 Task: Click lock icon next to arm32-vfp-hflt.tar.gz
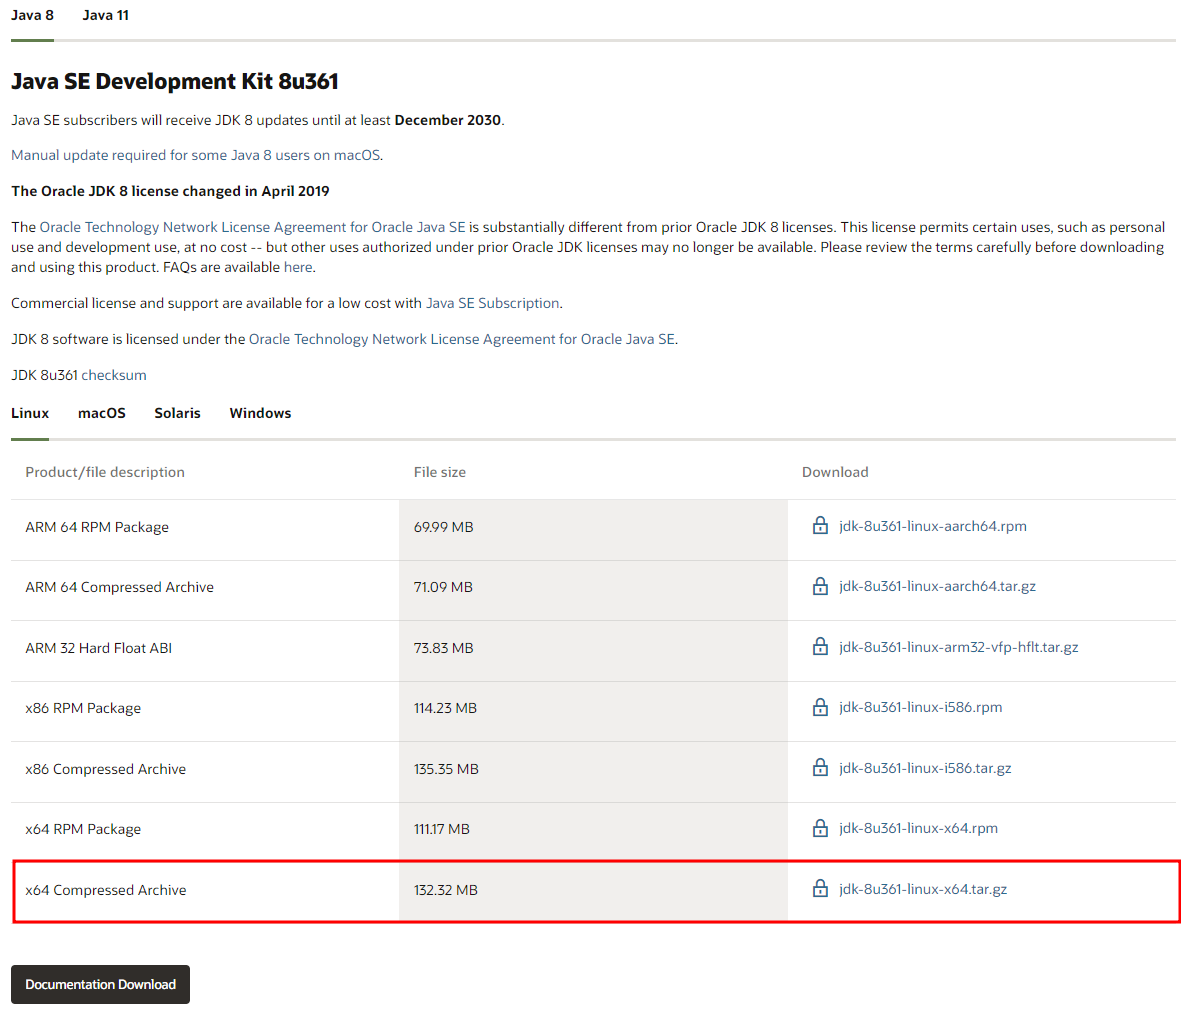point(820,647)
